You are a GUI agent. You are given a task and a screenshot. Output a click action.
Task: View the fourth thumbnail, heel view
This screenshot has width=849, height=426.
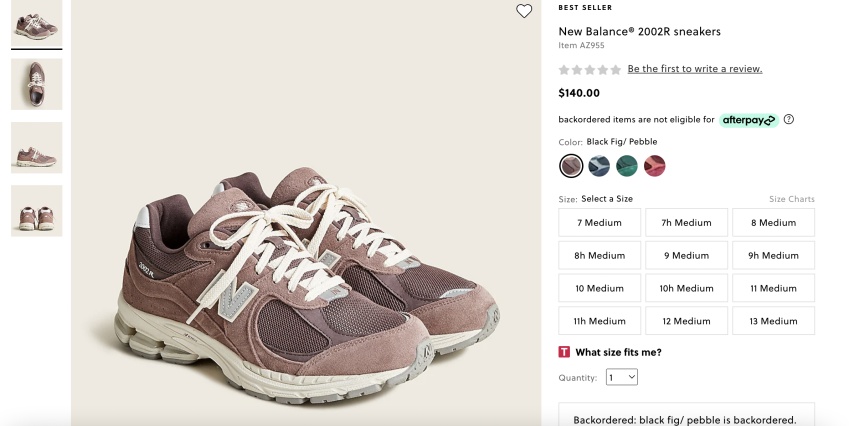click(37, 210)
